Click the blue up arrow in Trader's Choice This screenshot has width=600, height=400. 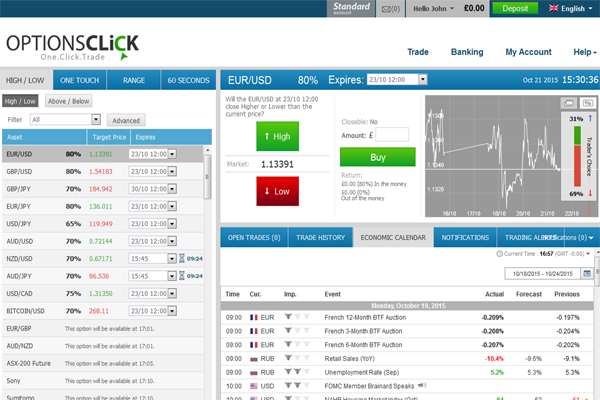click(590, 119)
